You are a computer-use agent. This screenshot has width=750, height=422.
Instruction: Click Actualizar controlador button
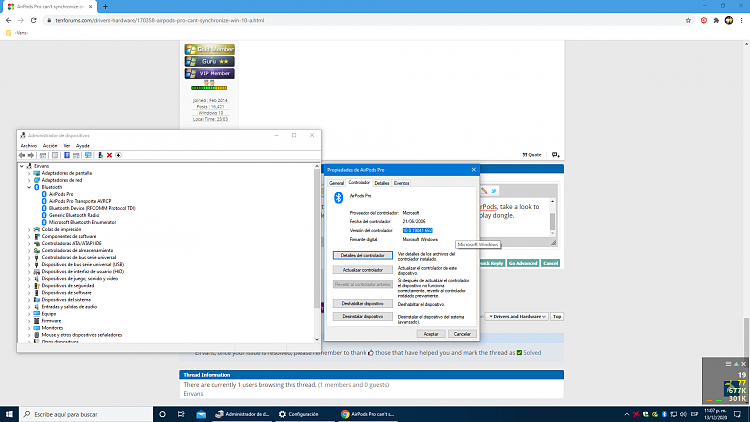tap(363, 270)
